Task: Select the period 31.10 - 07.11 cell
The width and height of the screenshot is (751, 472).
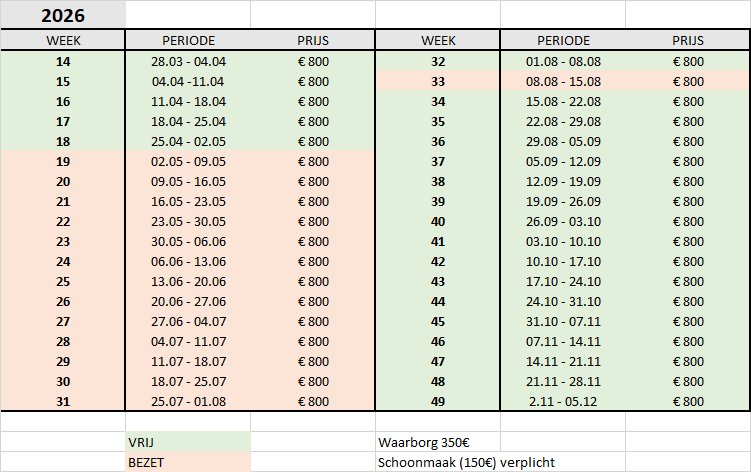Action: [x=563, y=321]
